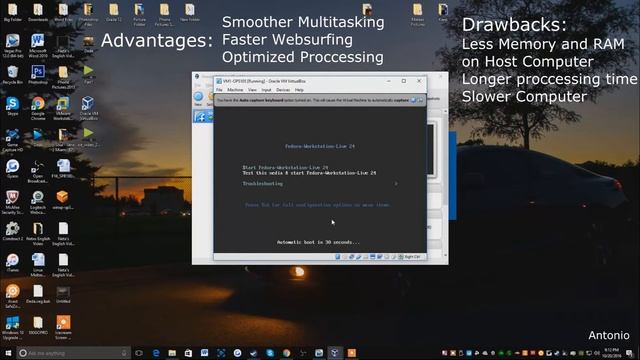
Task: Select 'Start Fedora-Workstation-Live 24' boot entry
Action: click(x=285, y=167)
